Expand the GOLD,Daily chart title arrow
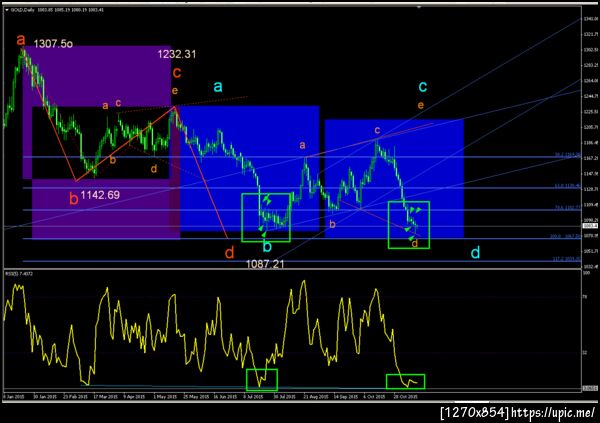This screenshot has height=423, width=600. pyautogui.click(x=7, y=10)
